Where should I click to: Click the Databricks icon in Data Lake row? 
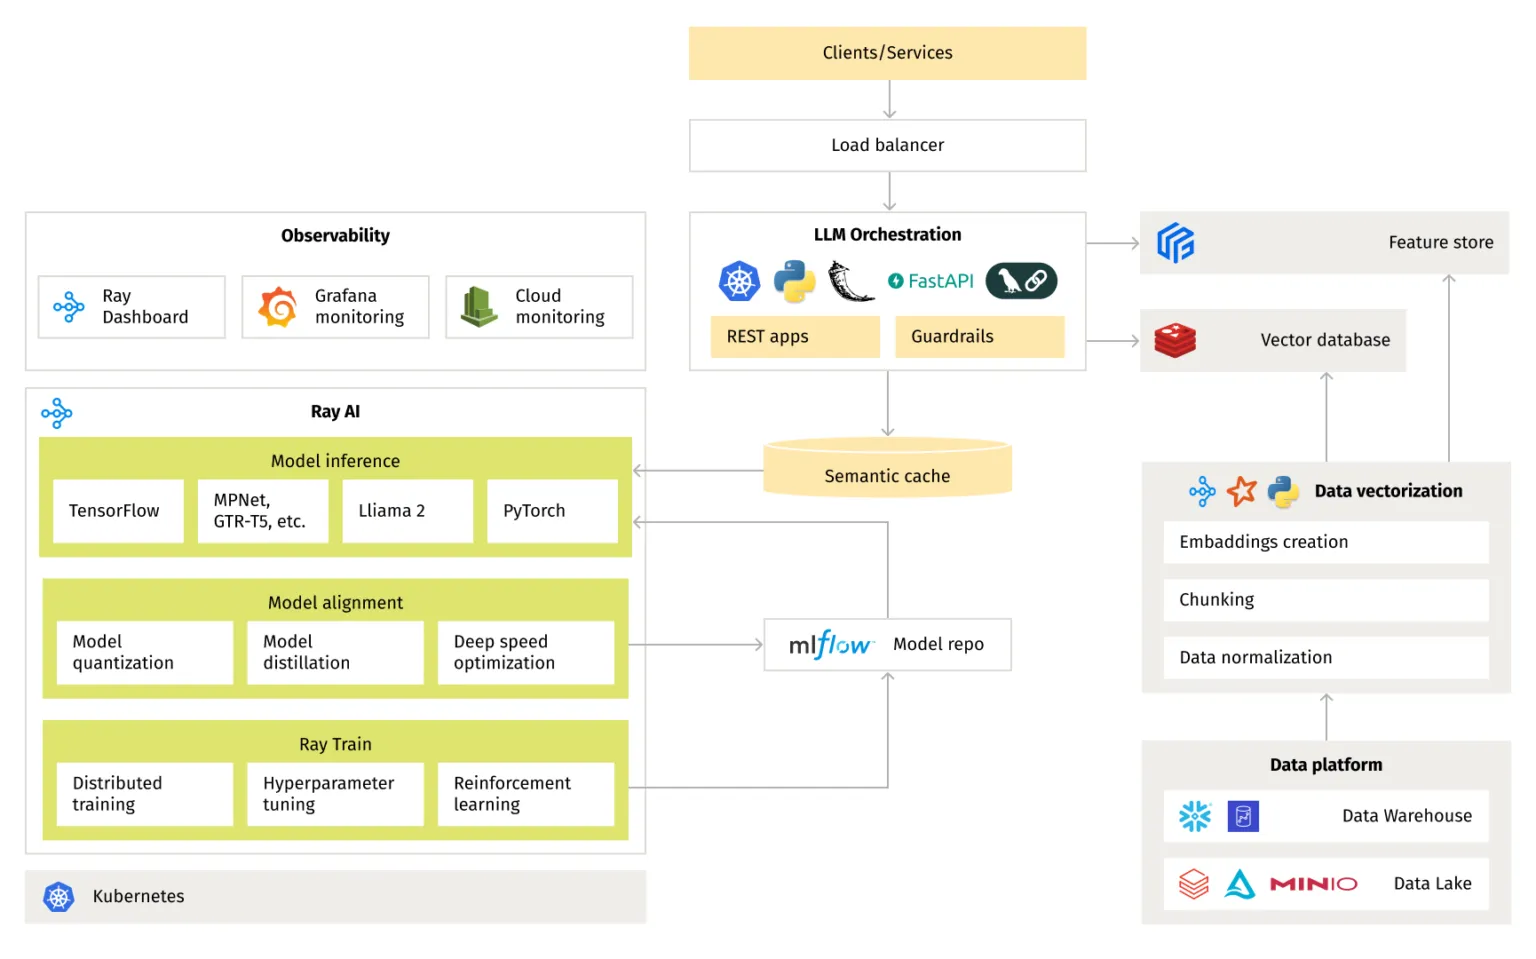pos(1193,884)
